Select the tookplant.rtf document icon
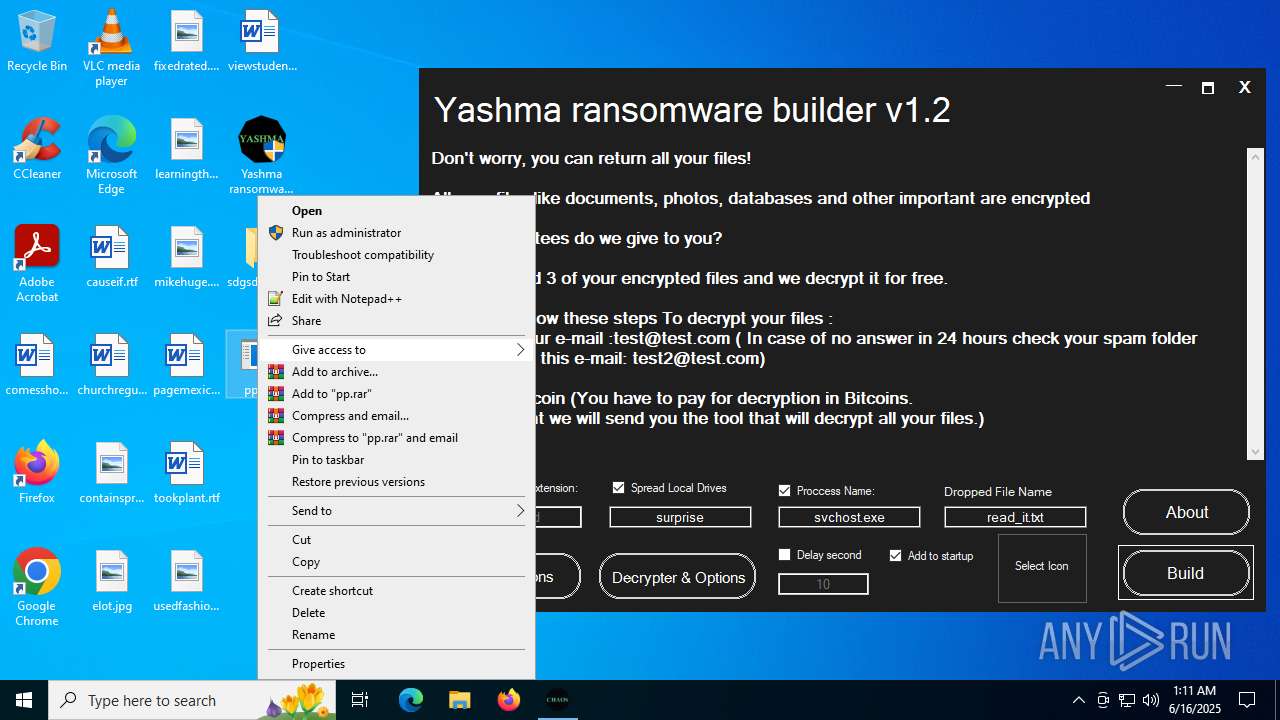The height and width of the screenshot is (720, 1280). 186,473
